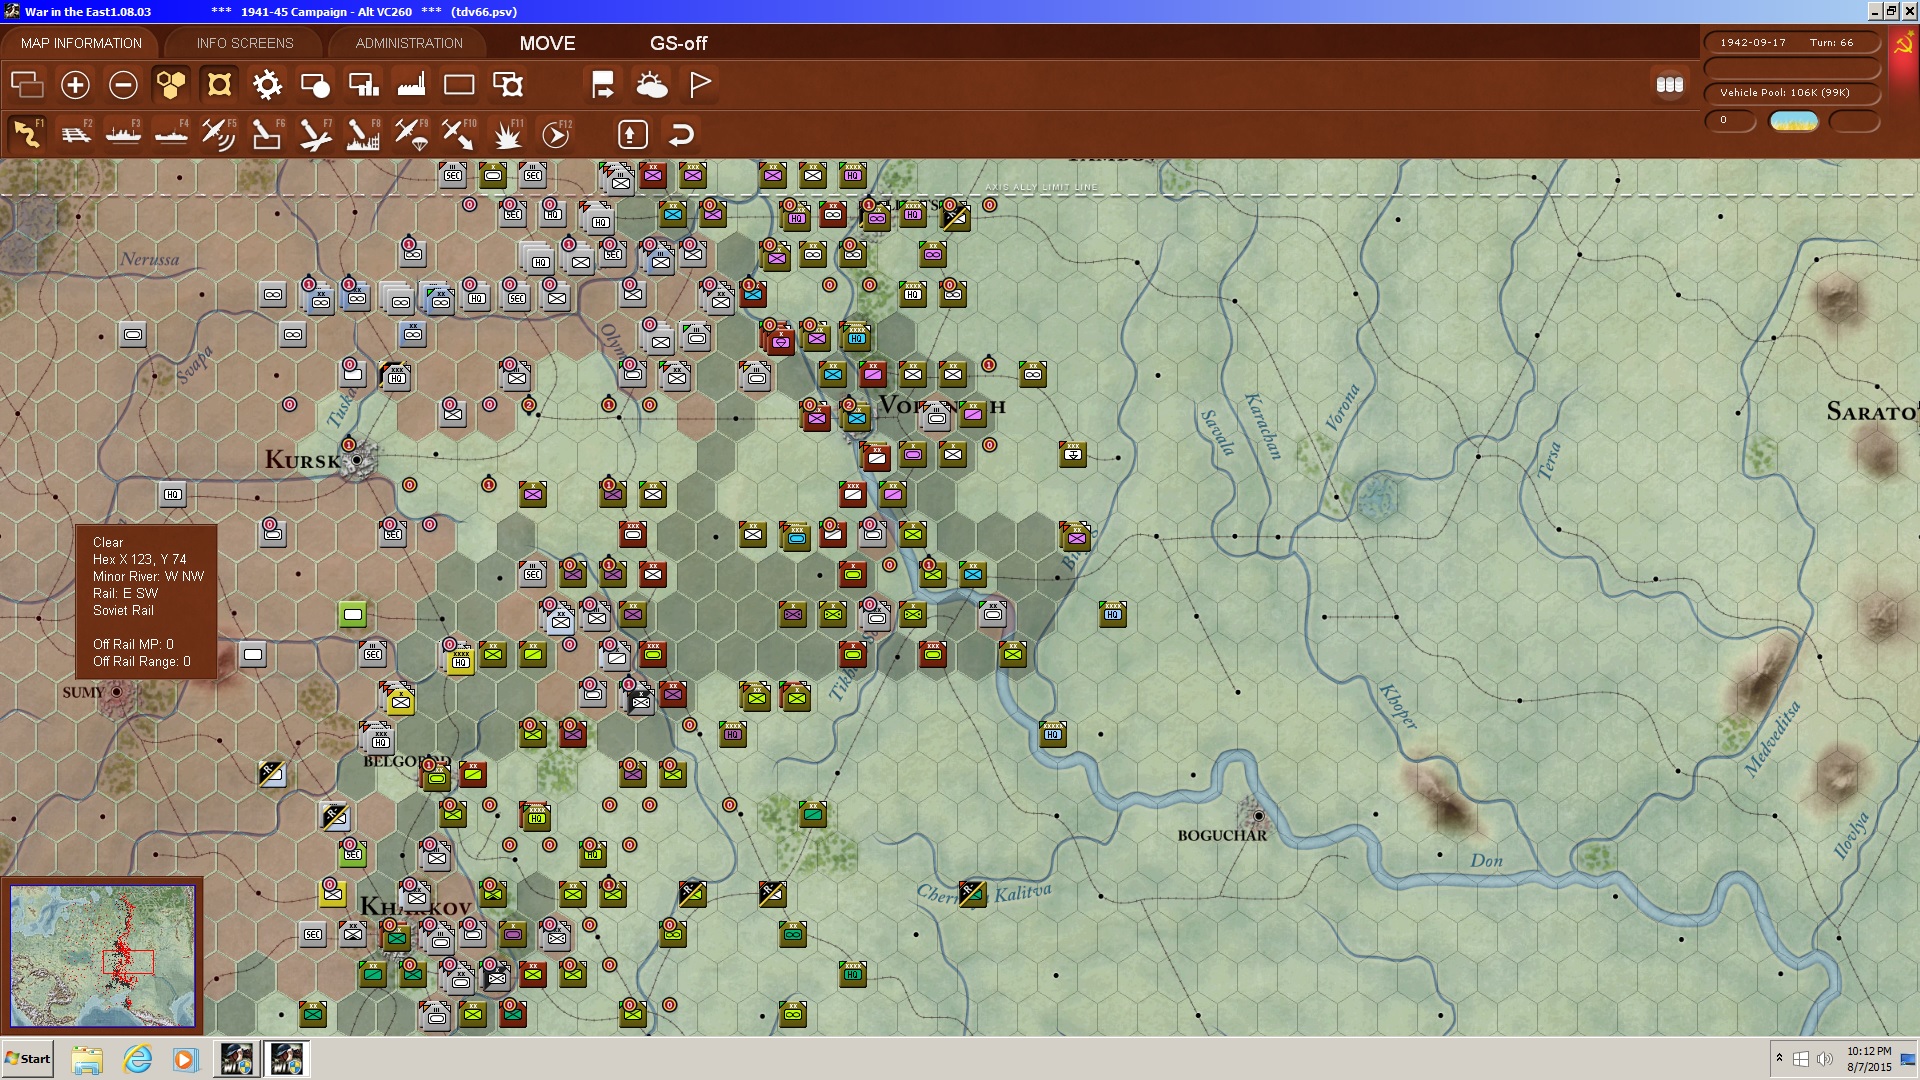Viewport: 1920px width, 1080px height.
Task: Click the Axis Ally Limit Line label
Action: coord(1041,187)
